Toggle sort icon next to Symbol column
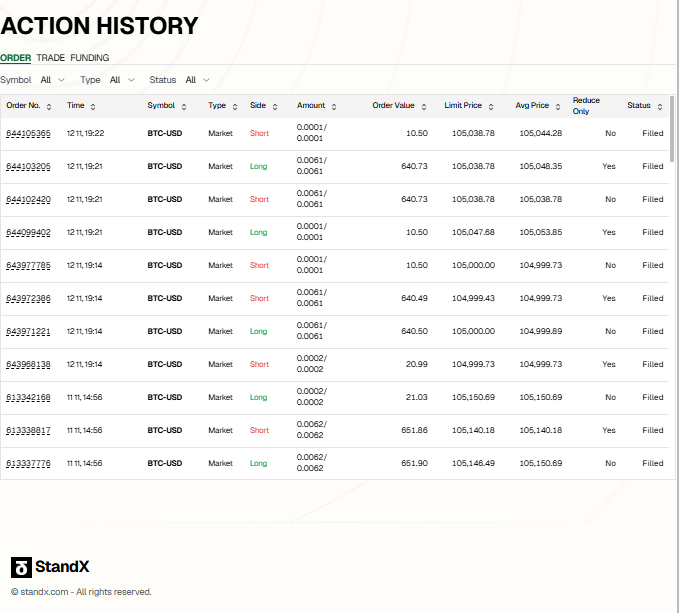679x613 pixels. coord(184,106)
